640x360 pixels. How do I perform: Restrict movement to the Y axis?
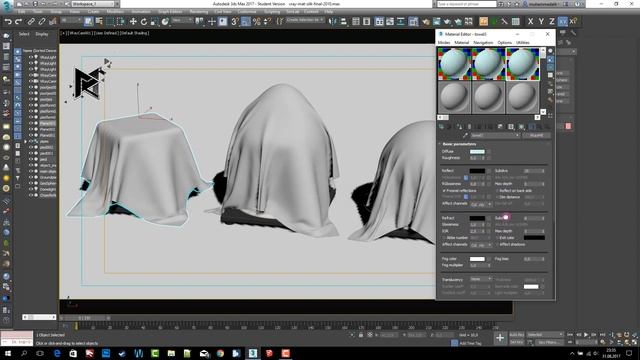[541, 22]
